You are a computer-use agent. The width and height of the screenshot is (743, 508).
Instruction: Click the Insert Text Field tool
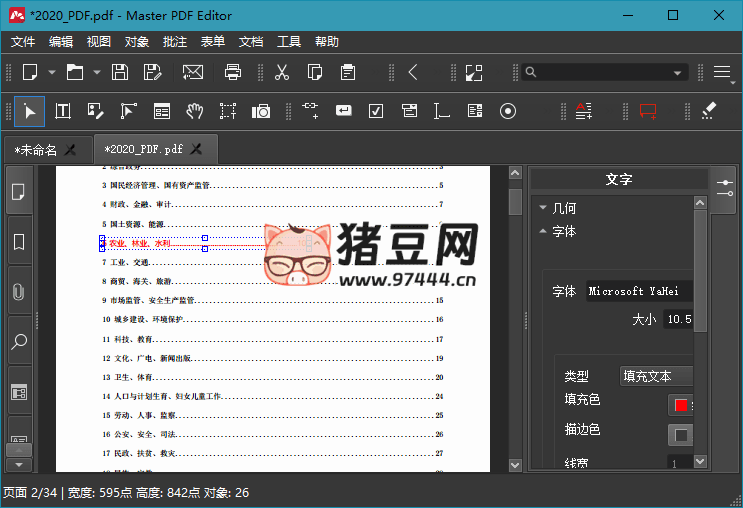(442, 111)
